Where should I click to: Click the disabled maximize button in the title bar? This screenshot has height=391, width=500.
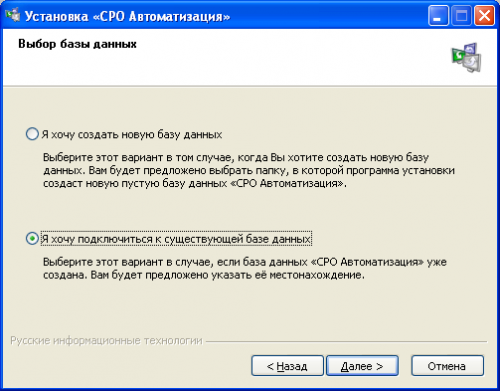pyautogui.click(x=461, y=16)
